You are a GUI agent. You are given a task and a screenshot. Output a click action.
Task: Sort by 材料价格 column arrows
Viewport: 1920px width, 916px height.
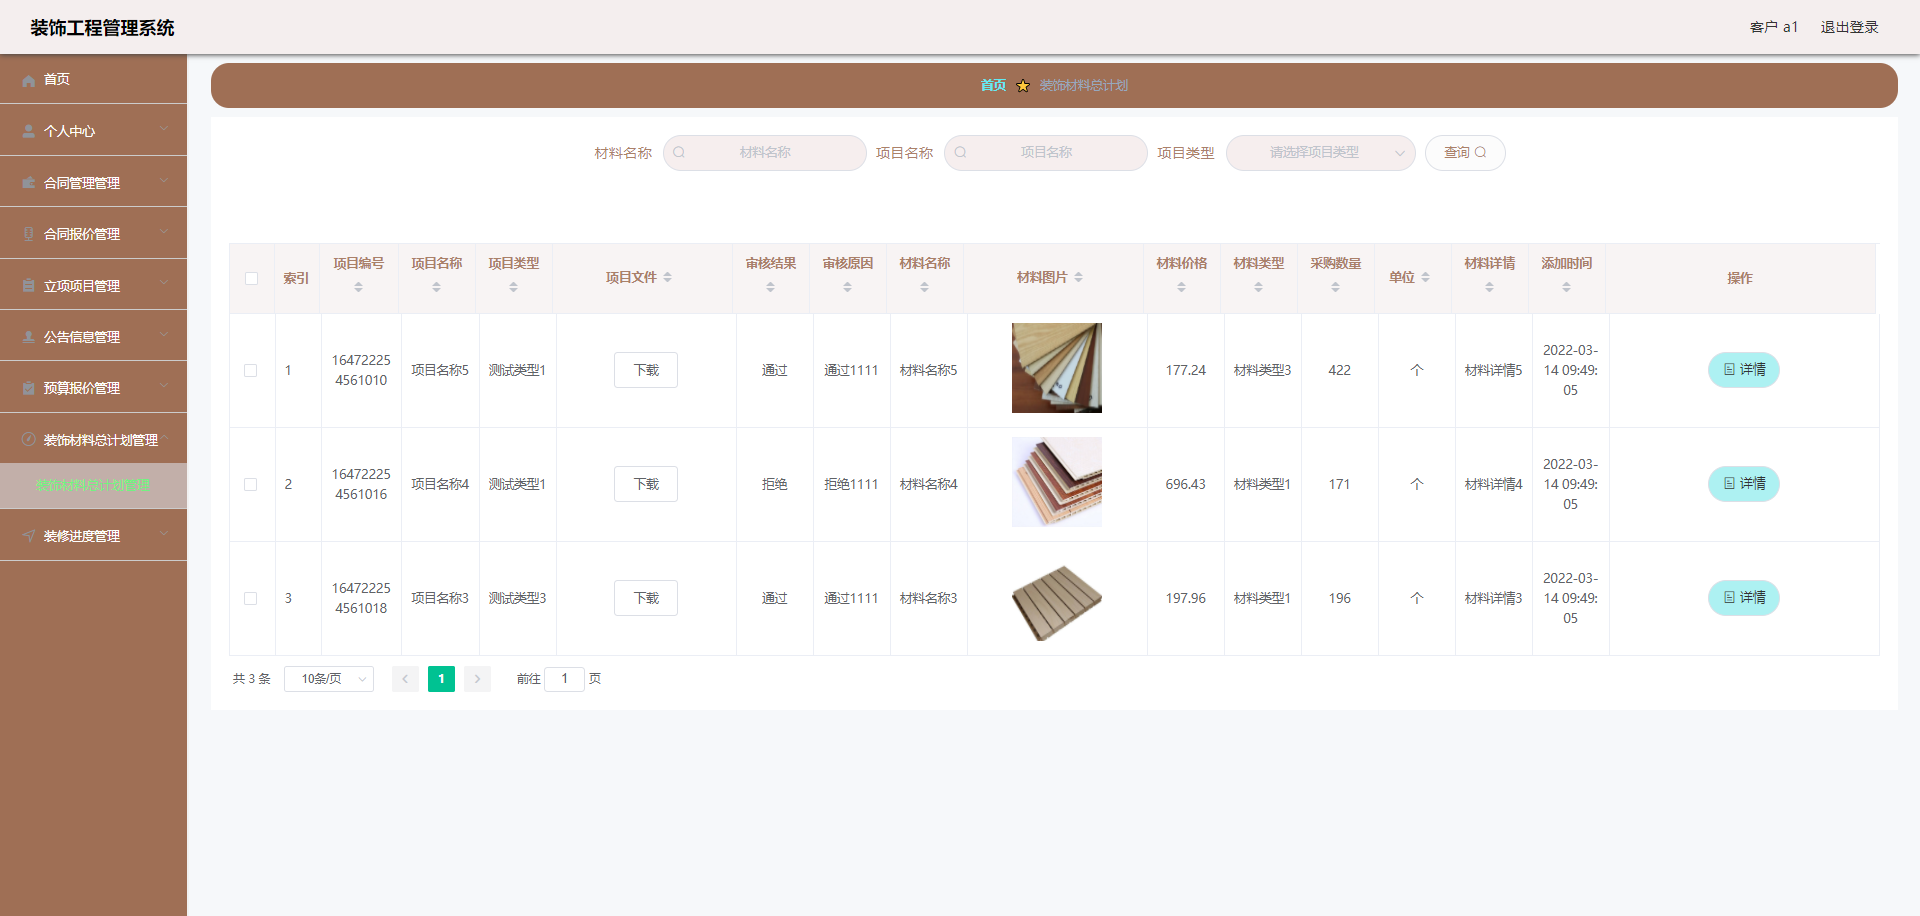coord(1181,287)
